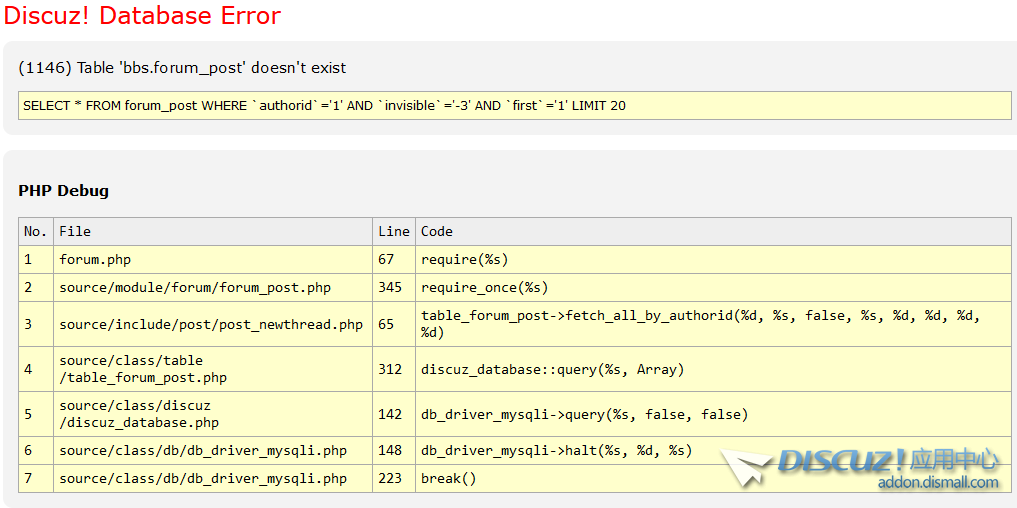Click row number 3 cell
The image size is (1017, 508).
(x=36, y=324)
